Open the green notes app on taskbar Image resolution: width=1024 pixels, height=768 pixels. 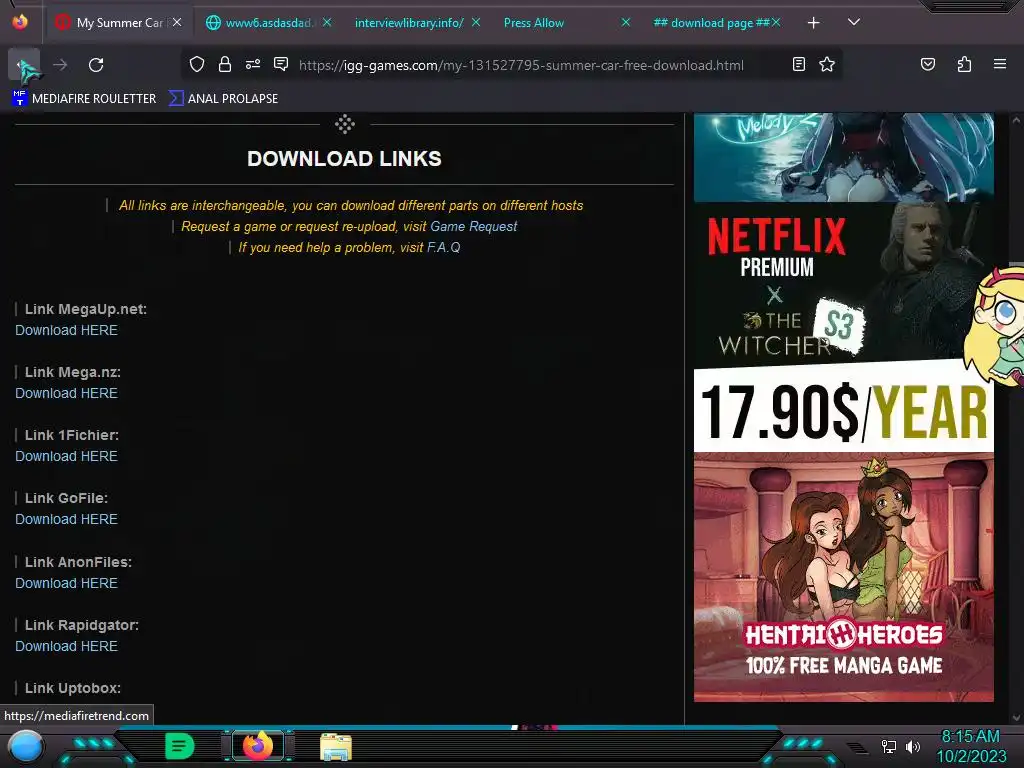pos(179,746)
